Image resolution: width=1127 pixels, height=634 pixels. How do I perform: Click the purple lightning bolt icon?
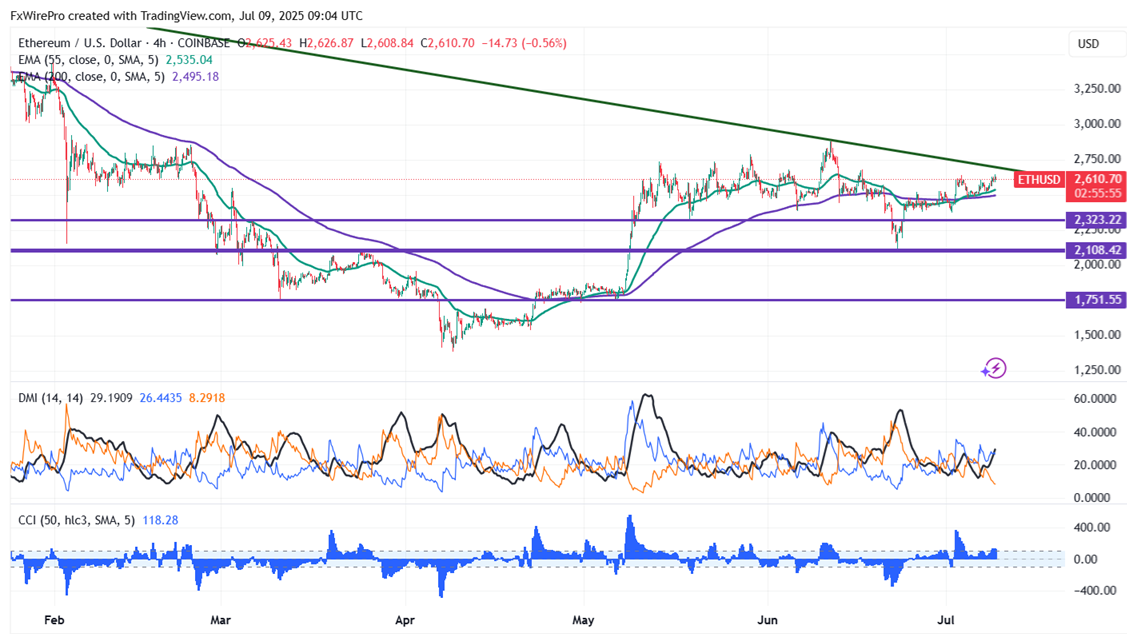pos(994,369)
